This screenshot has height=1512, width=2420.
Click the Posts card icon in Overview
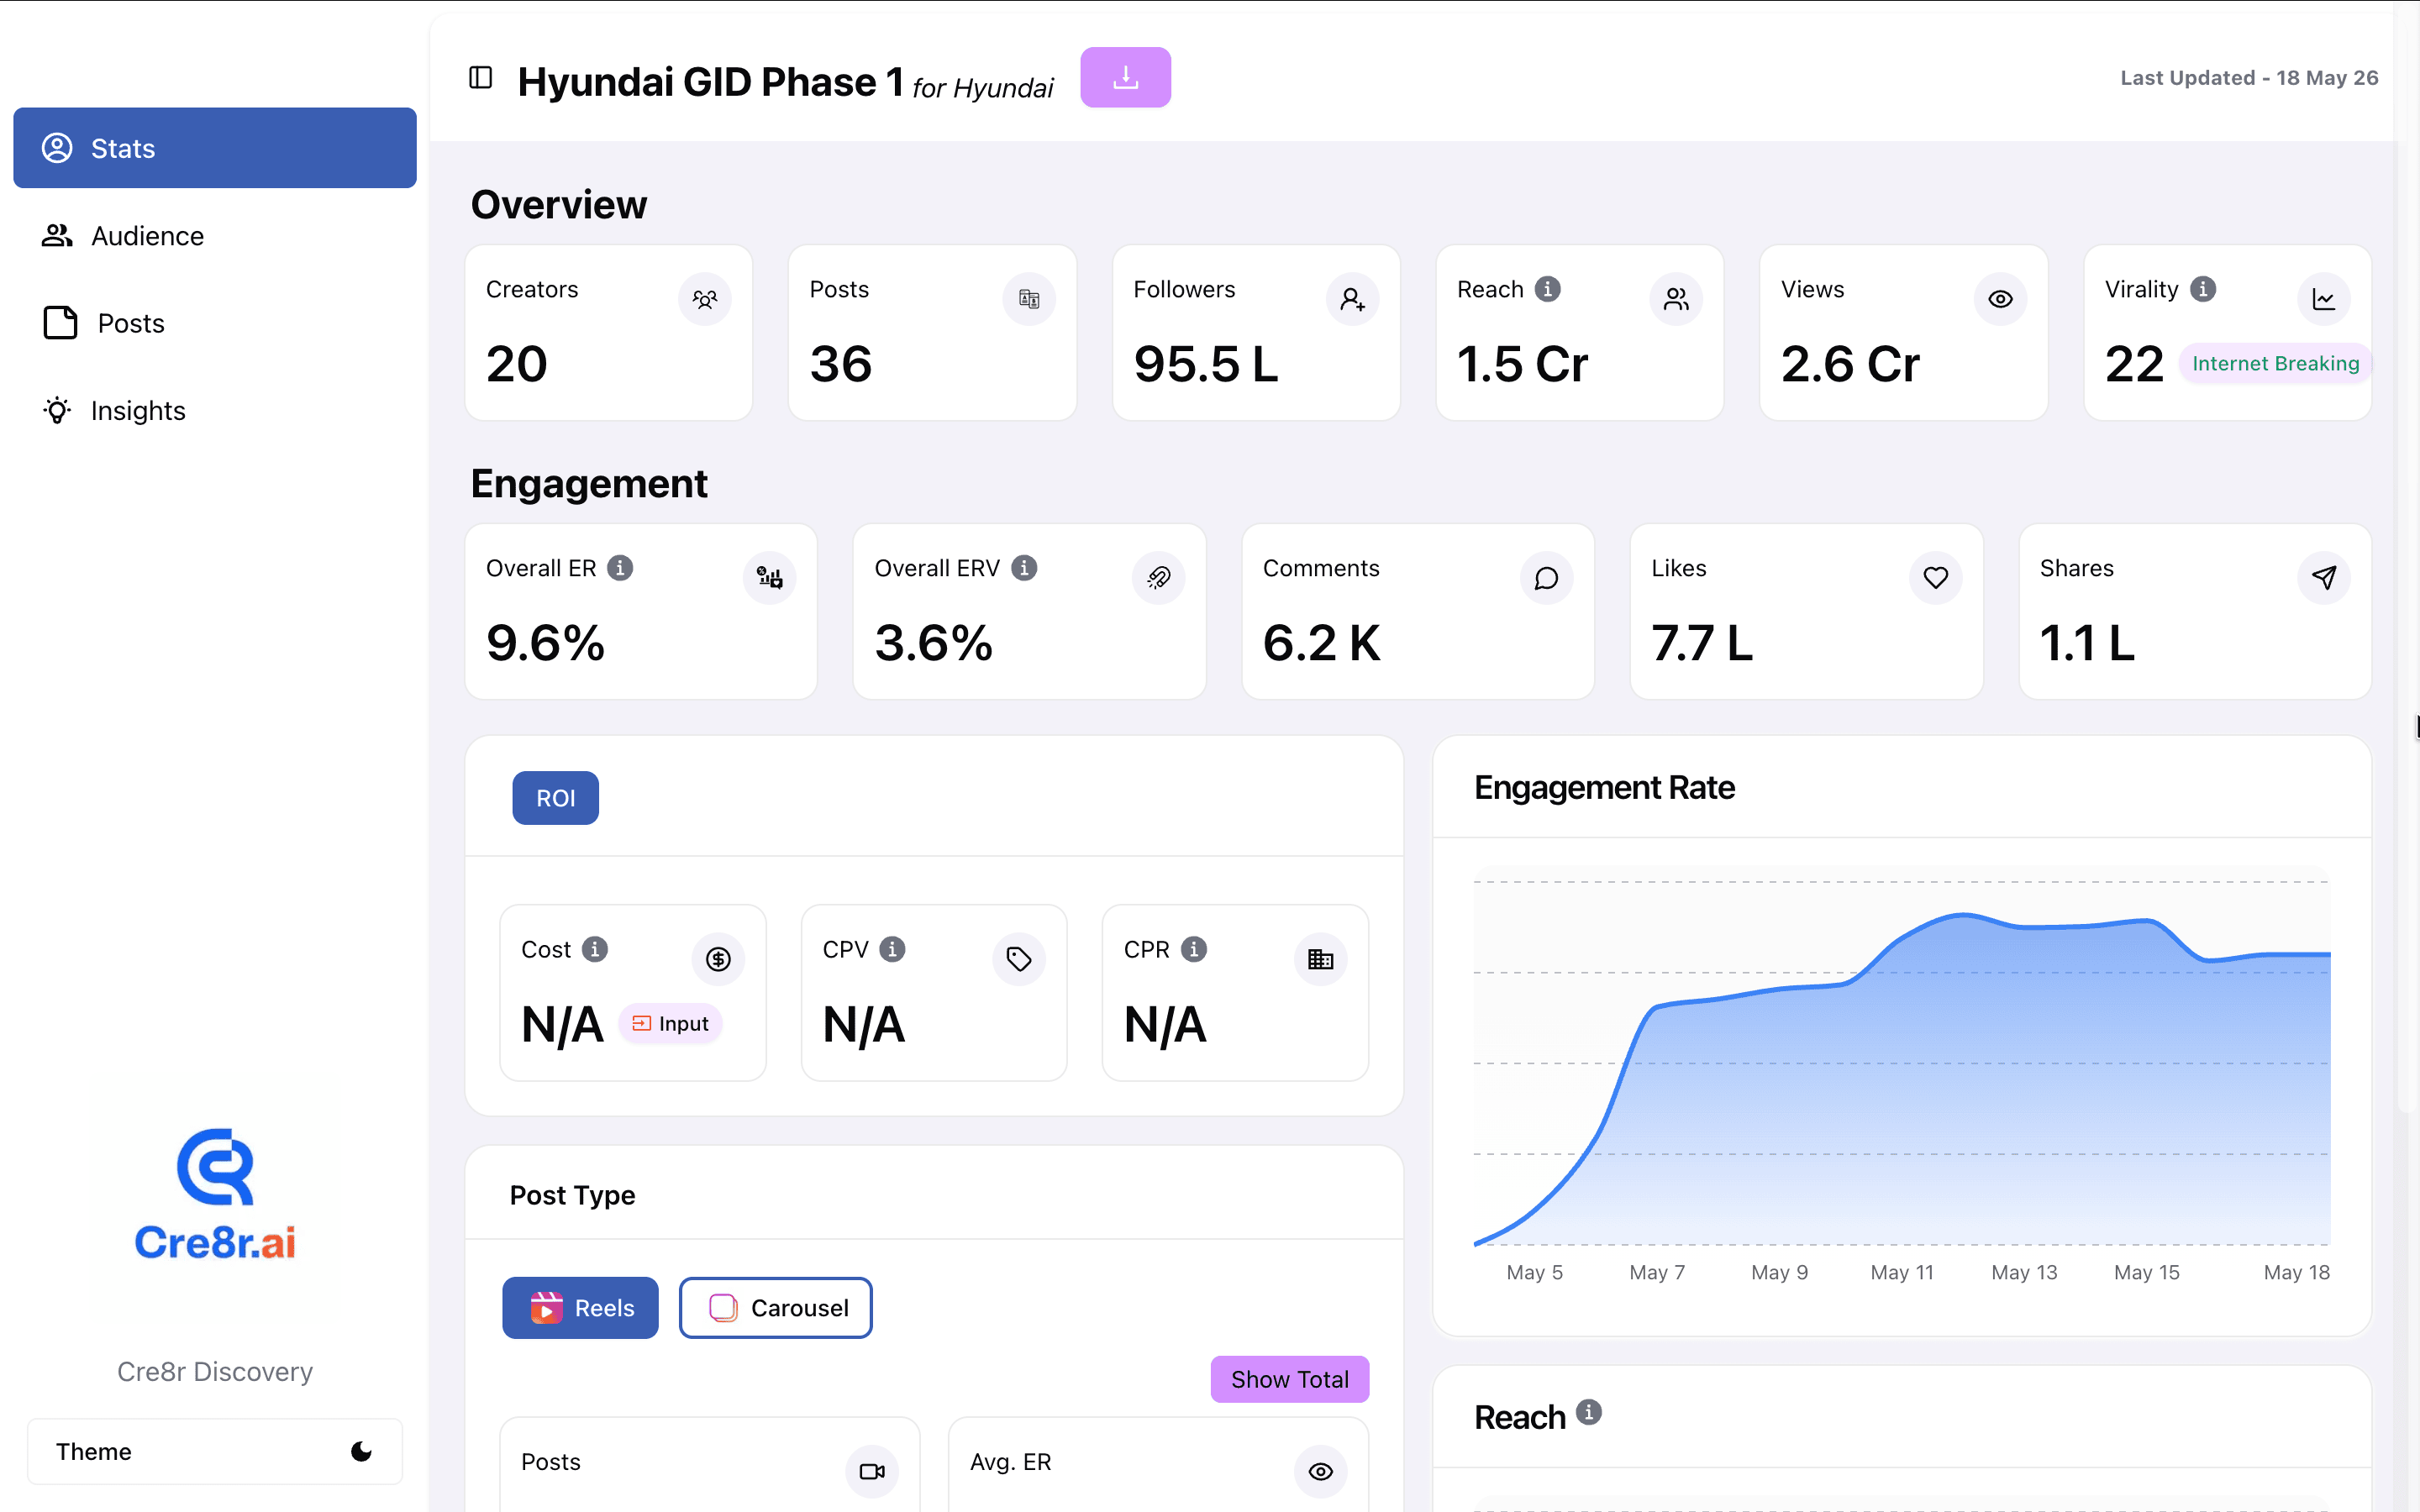coord(1028,298)
